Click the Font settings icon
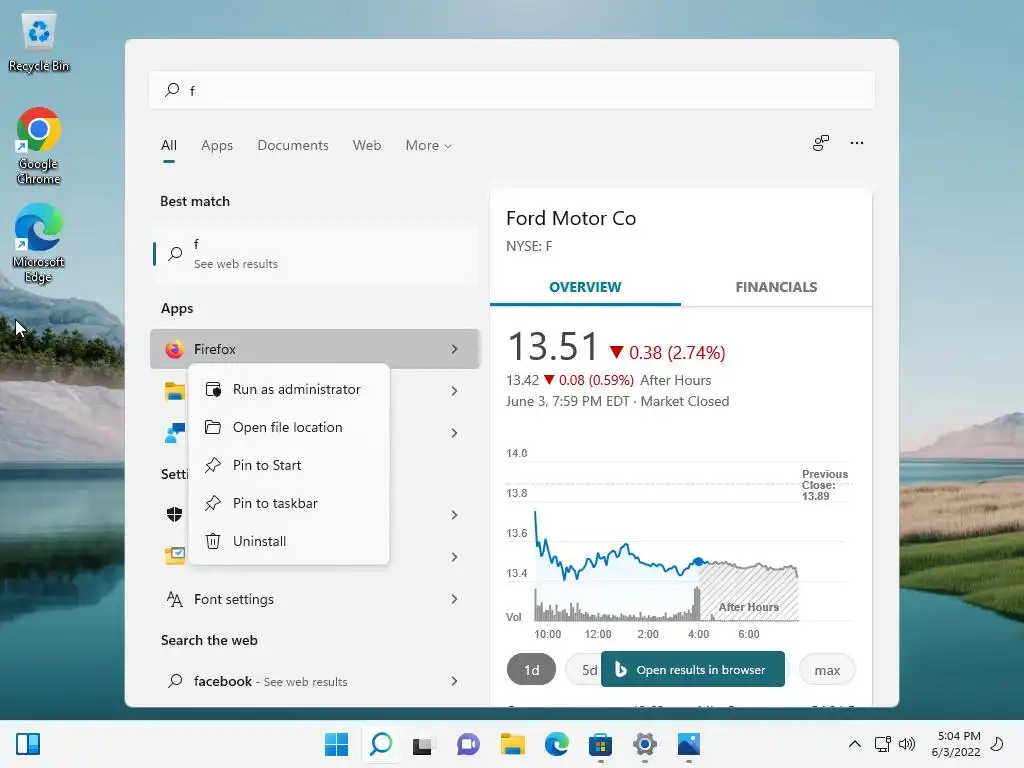Viewport: 1024px width, 768px height. [174, 599]
